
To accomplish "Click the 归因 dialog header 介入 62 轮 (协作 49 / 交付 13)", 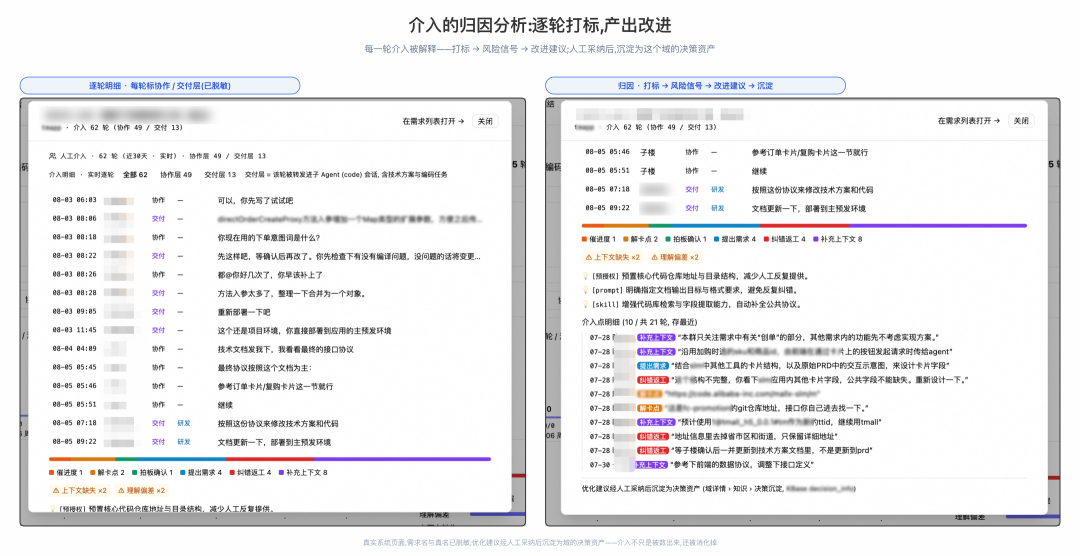I will click(x=661, y=127).
